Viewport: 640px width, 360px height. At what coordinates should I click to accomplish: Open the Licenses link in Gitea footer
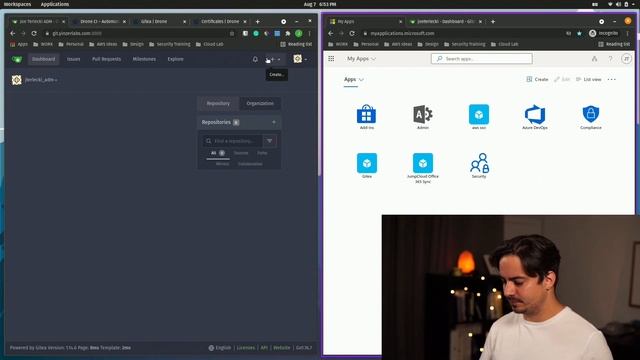pyautogui.click(x=246, y=348)
